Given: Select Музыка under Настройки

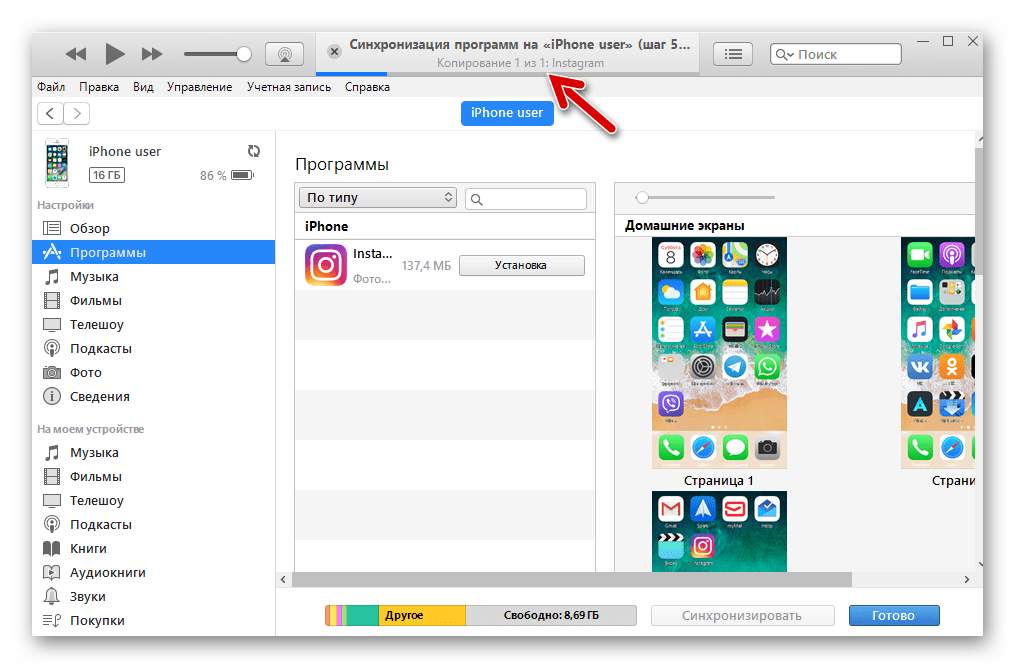Looking at the screenshot, I should click(x=153, y=276).
